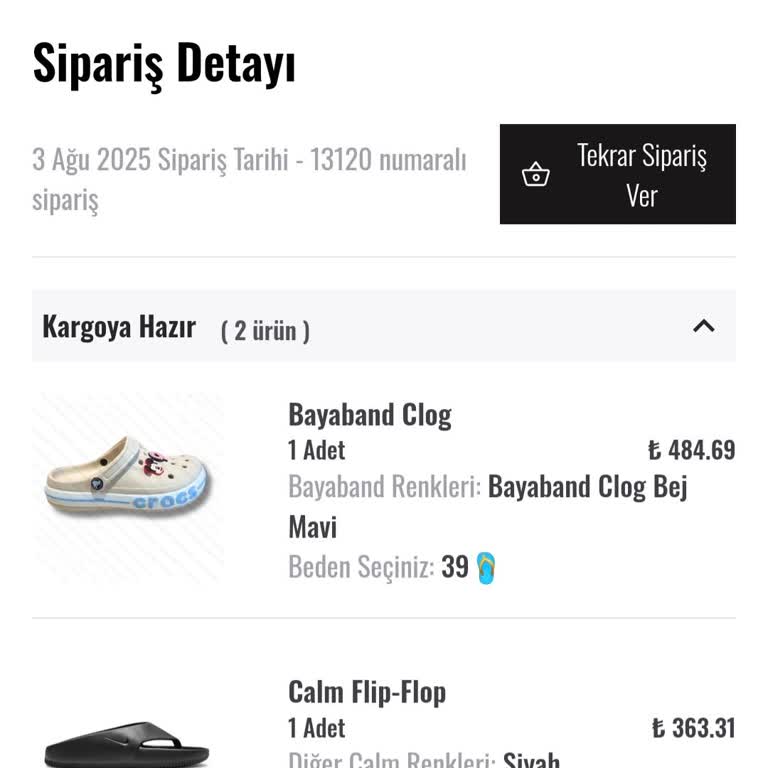768x768 pixels.
Task: Open the Bayaband Clog product image
Action: (x=128, y=488)
